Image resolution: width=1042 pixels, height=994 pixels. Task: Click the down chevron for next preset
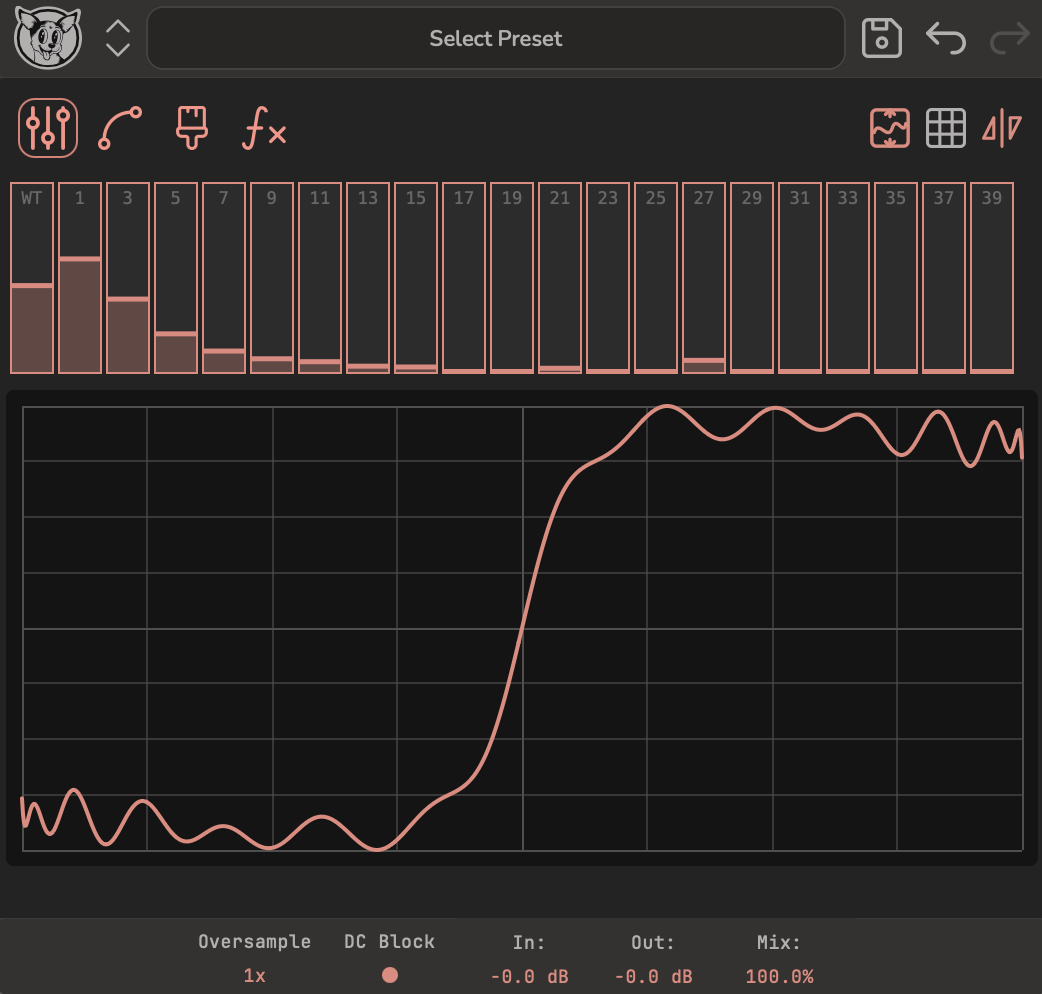tap(116, 48)
